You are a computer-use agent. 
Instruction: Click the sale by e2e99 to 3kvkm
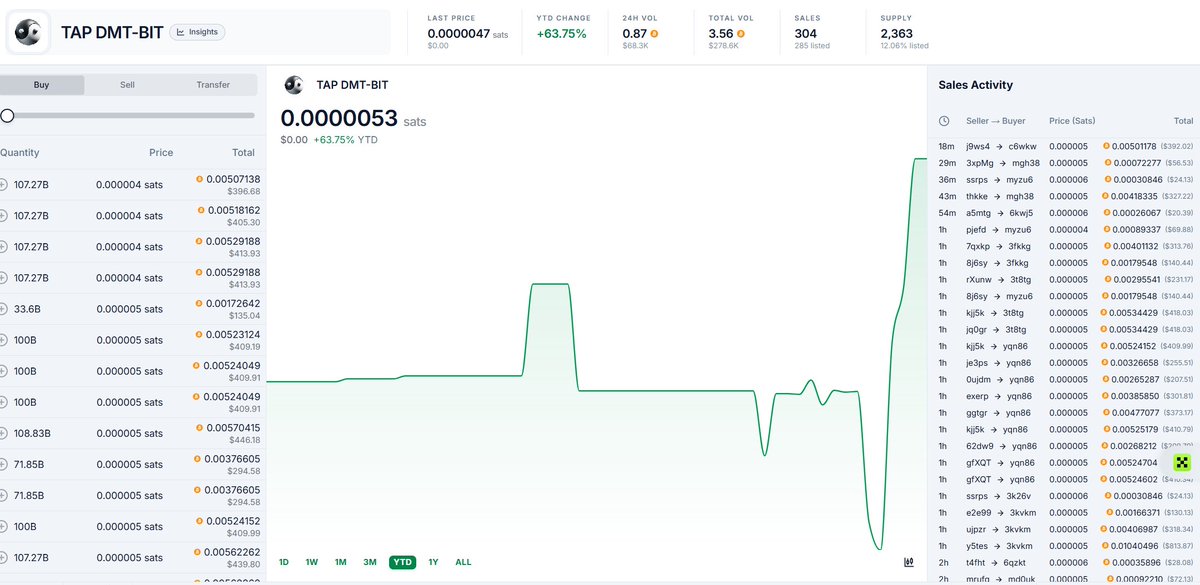(1066, 513)
